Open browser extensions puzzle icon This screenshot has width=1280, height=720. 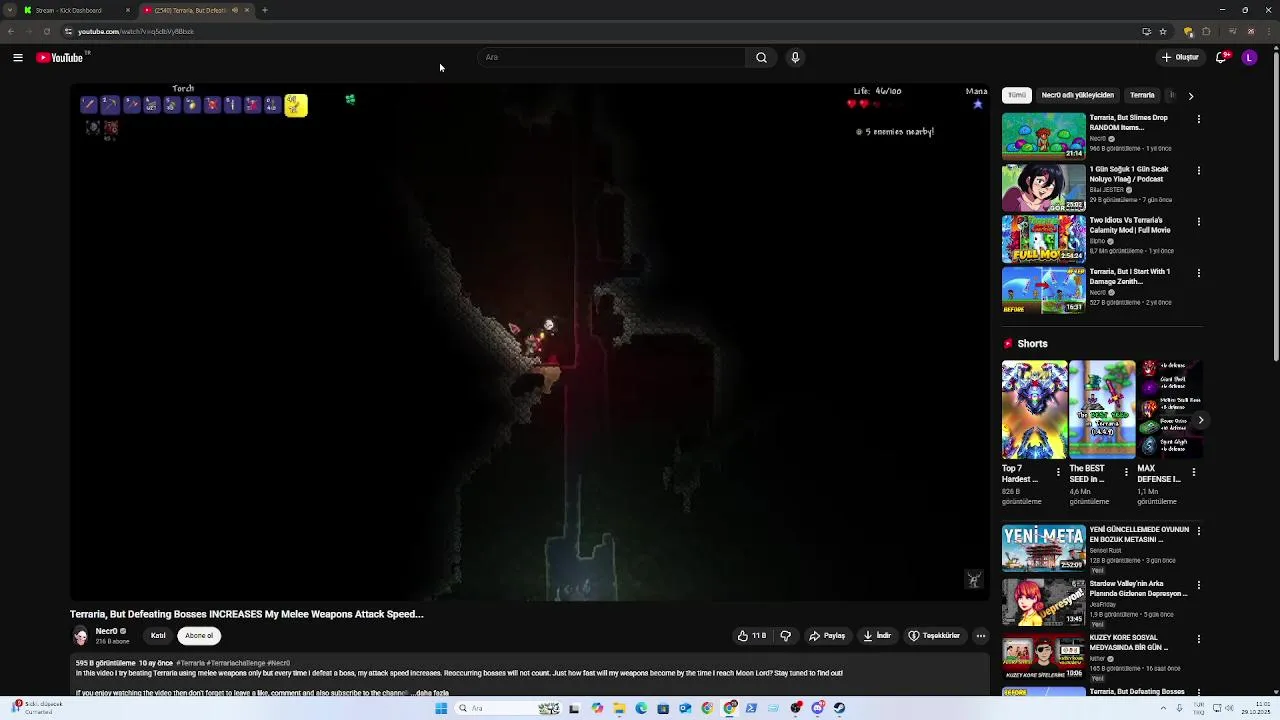pos(1206,32)
